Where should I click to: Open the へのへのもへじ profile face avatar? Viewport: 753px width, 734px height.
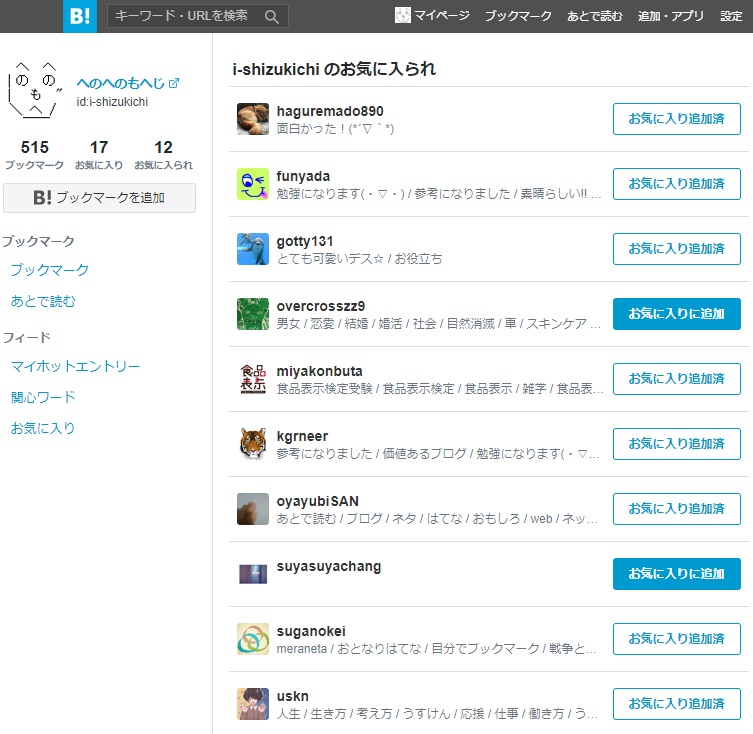pyautogui.click(x=35, y=90)
